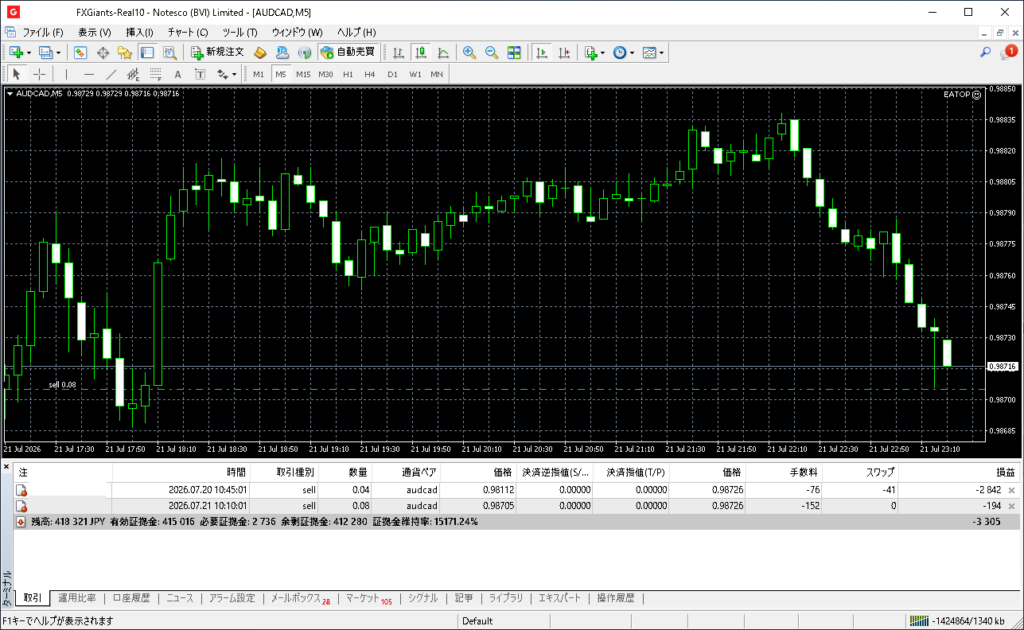Open the メールボックス tab
The width and height of the screenshot is (1024, 630).
pos(300,598)
